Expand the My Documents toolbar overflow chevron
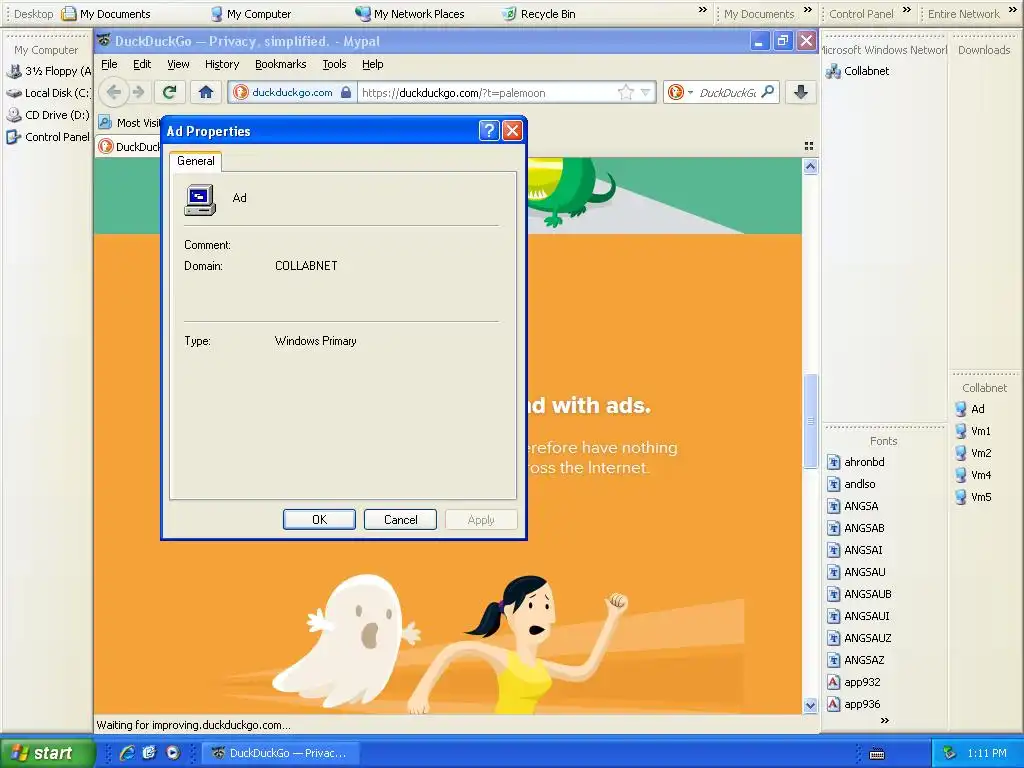Viewport: 1024px width, 768px height. (x=808, y=10)
